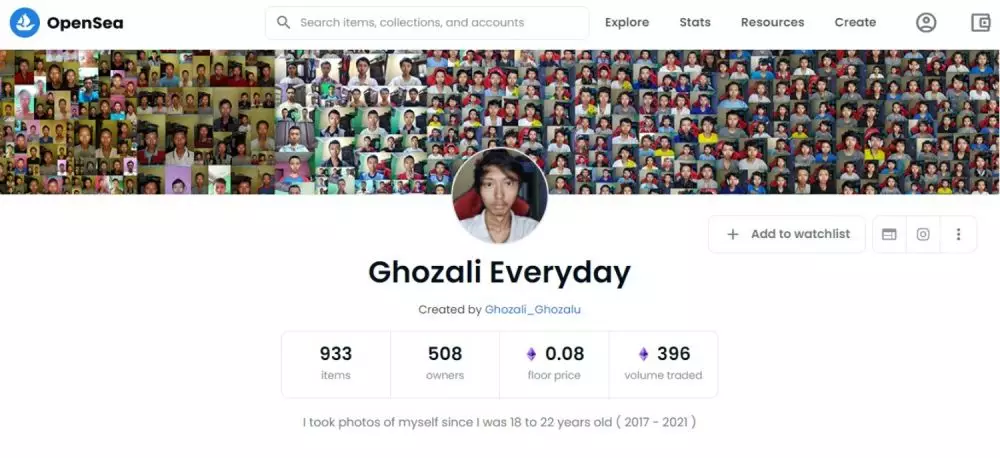Screen dimensions: 1000x458
Task: Click the Ethereum icon beside volume traded
Action: (643, 353)
